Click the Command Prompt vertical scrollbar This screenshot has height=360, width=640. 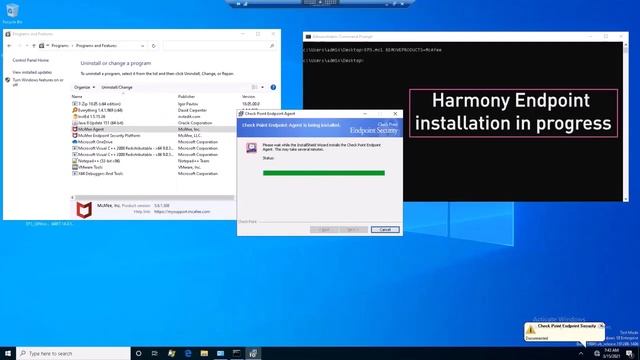tap(626, 122)
